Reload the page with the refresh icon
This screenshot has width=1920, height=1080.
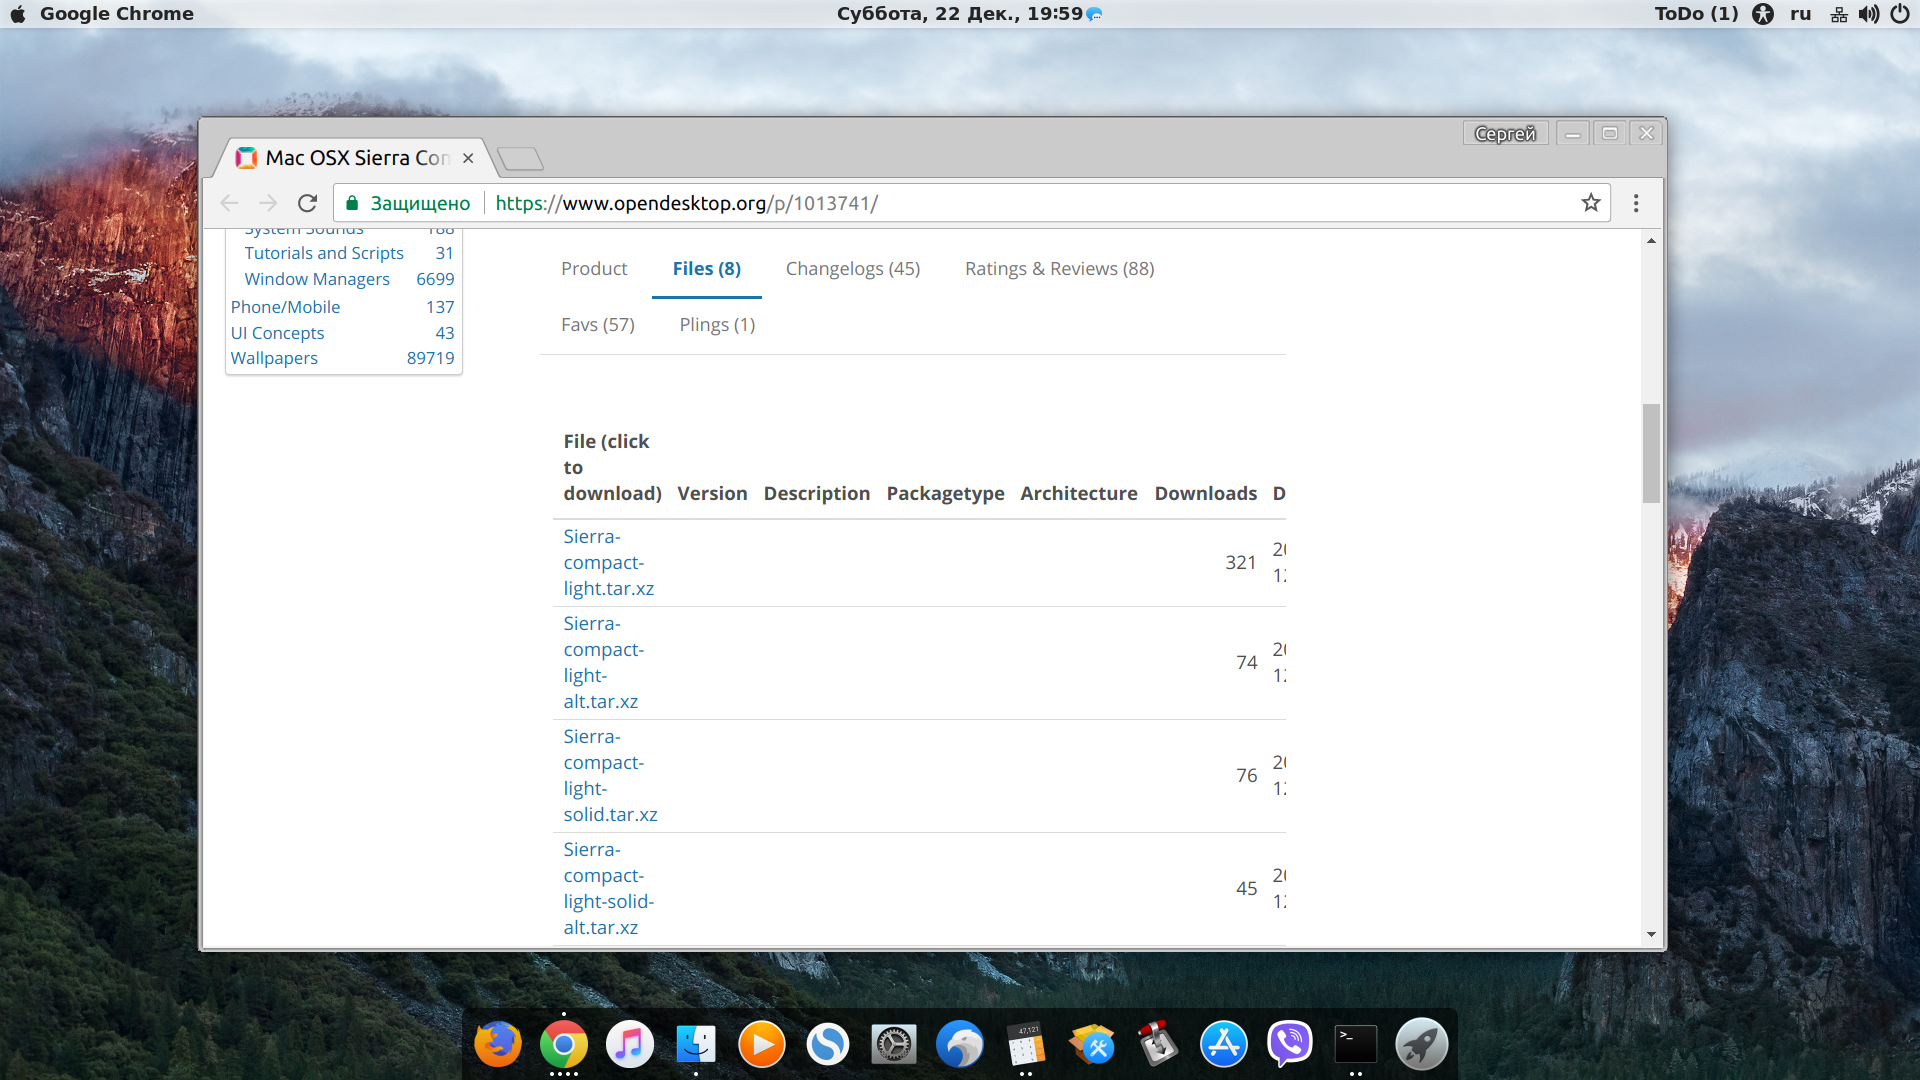(x=307, y=203)
